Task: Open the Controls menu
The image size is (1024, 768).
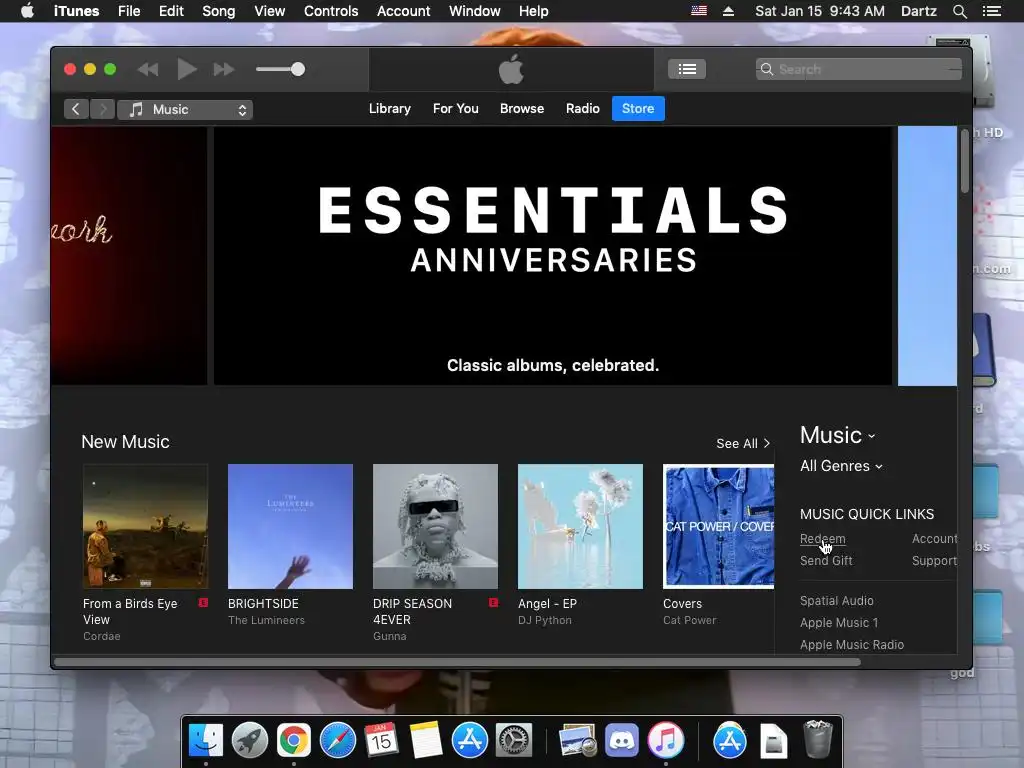Action: (331, 11)
